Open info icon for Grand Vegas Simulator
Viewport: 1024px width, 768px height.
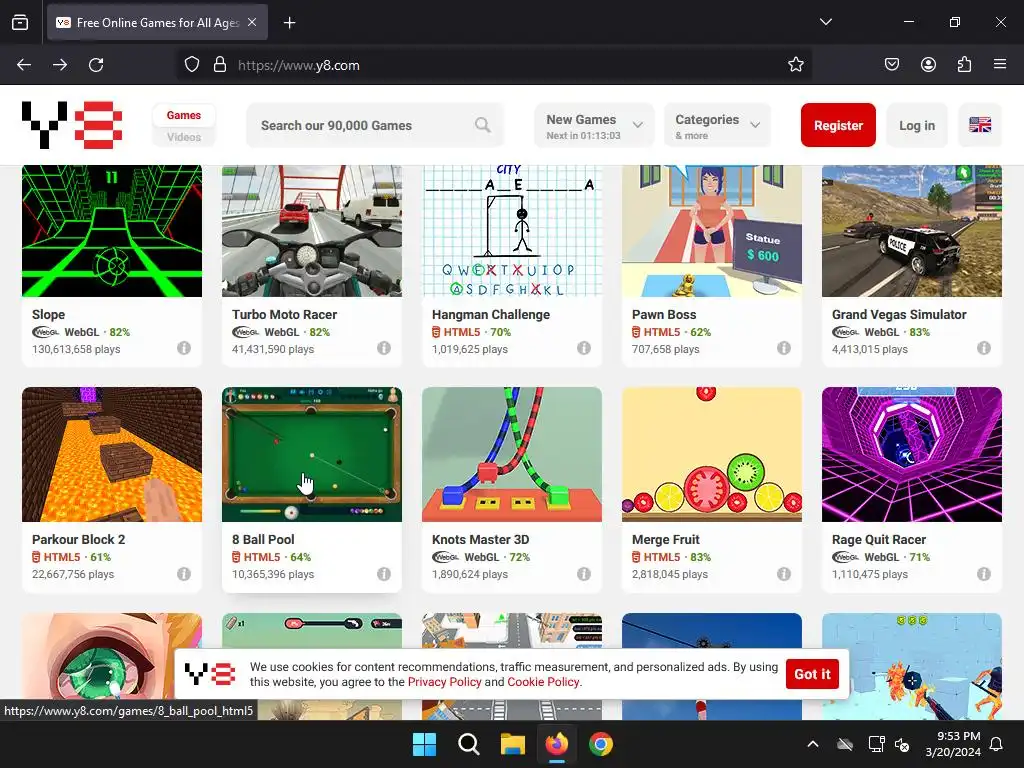coord(984,348)
